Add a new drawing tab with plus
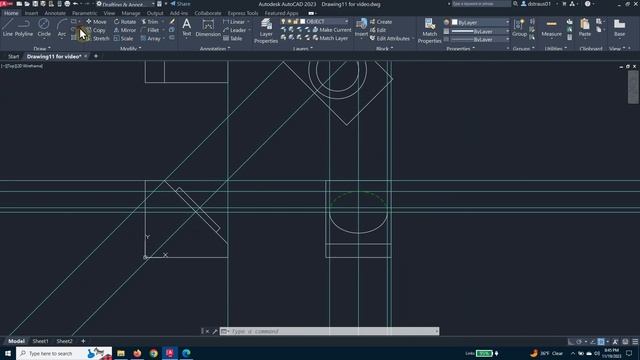 96,56
